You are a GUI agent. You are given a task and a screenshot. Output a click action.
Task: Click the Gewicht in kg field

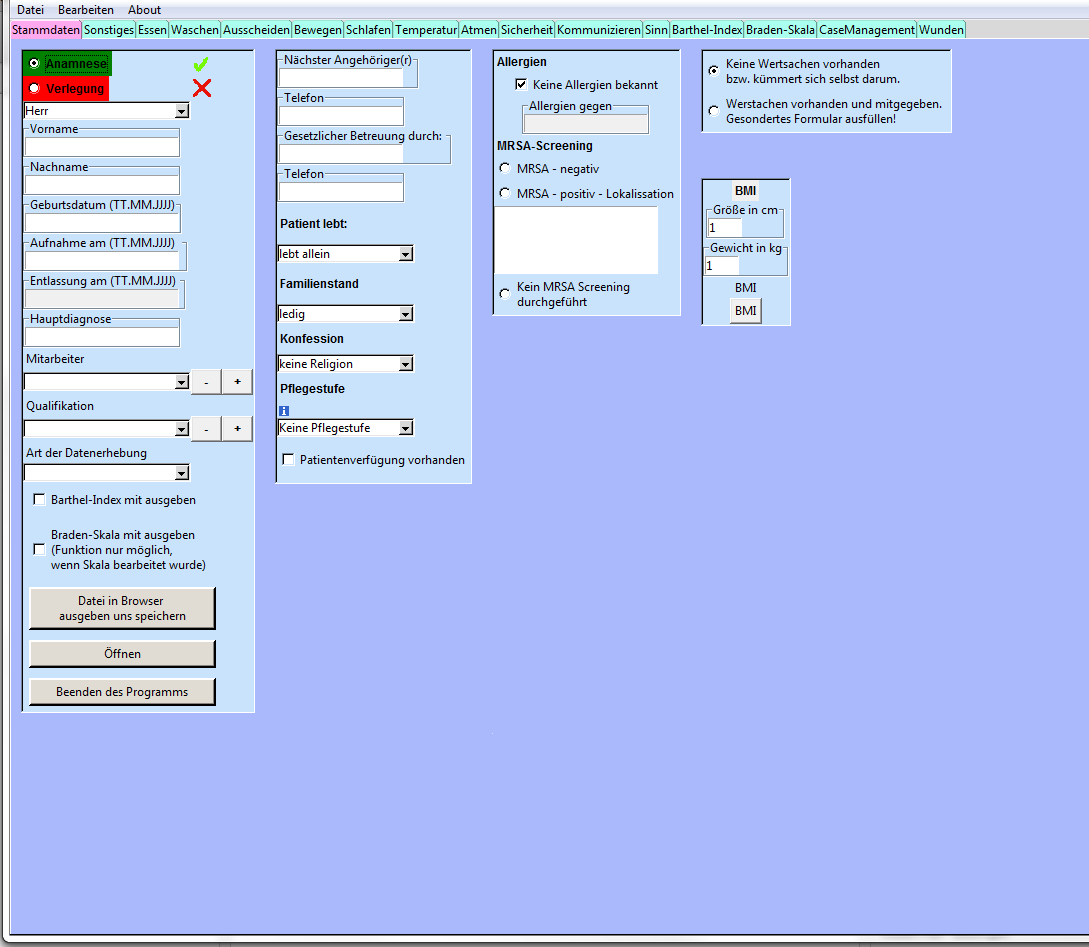[x=722, y=265]
